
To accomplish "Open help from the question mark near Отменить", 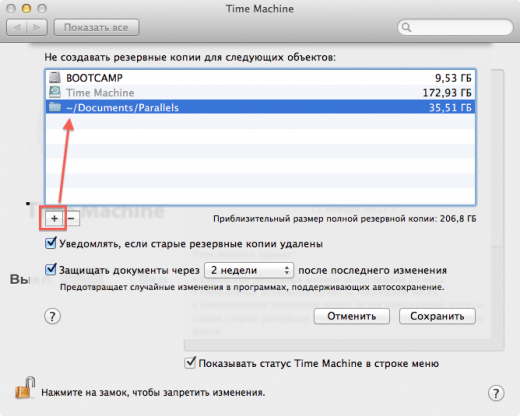I will click(52, 316).
